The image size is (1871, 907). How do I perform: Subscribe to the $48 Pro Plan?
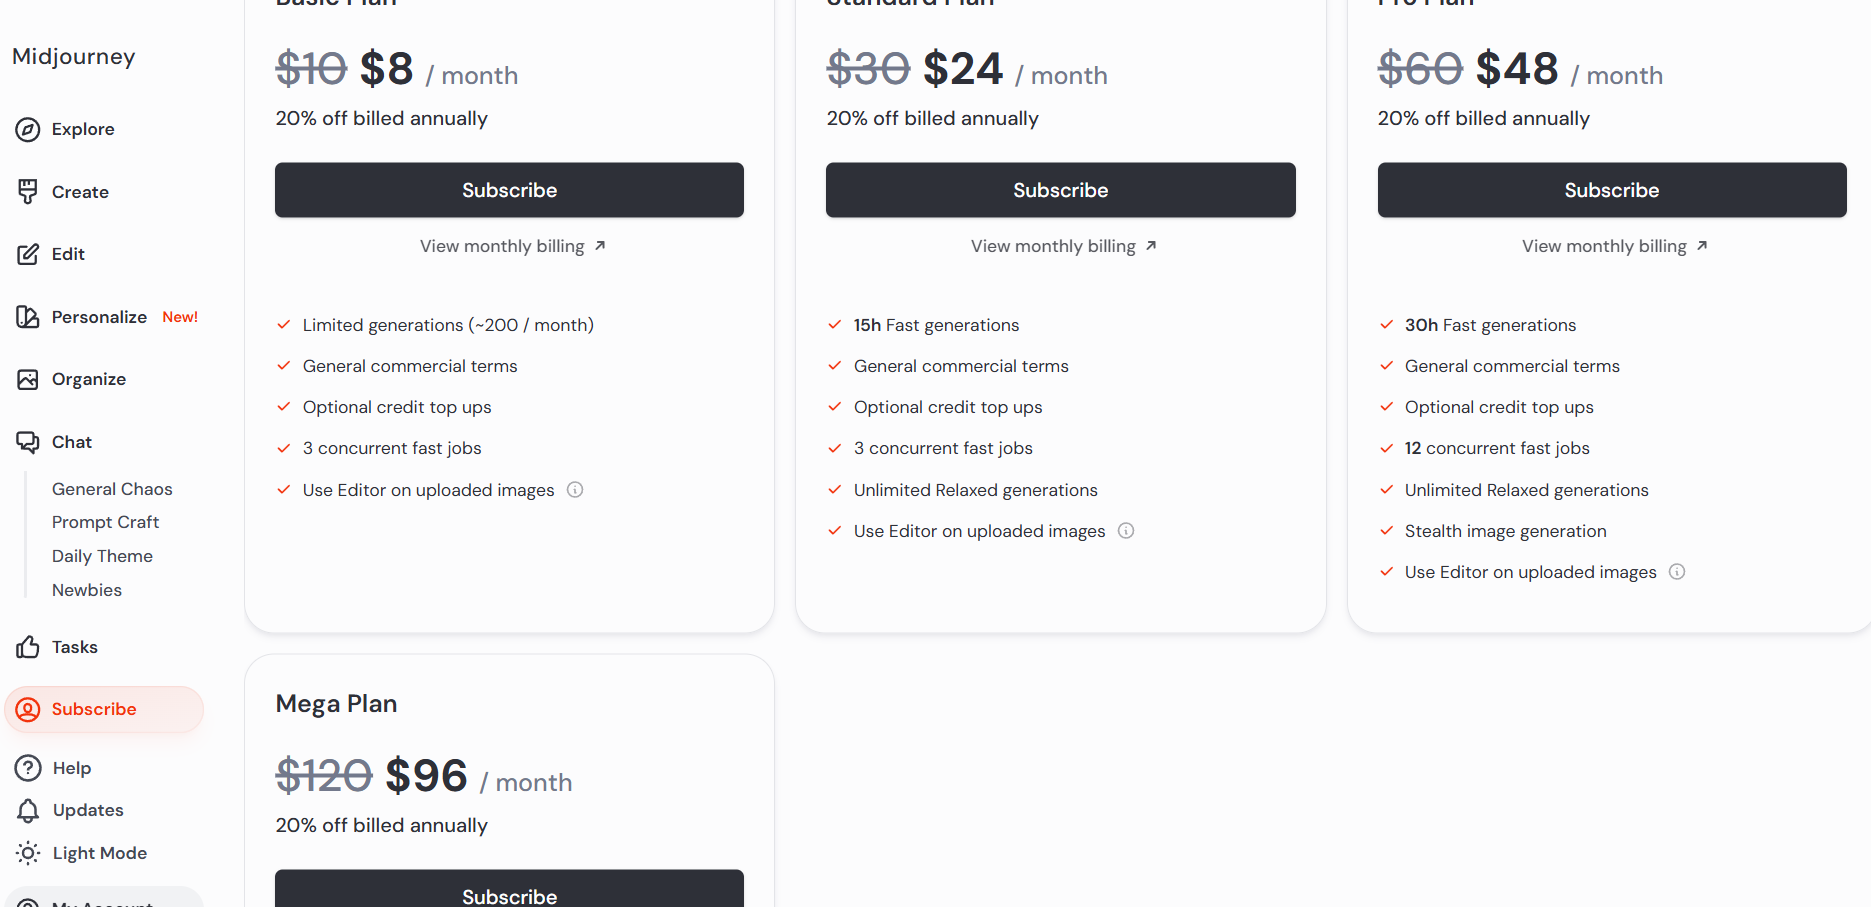(1611, 190)
